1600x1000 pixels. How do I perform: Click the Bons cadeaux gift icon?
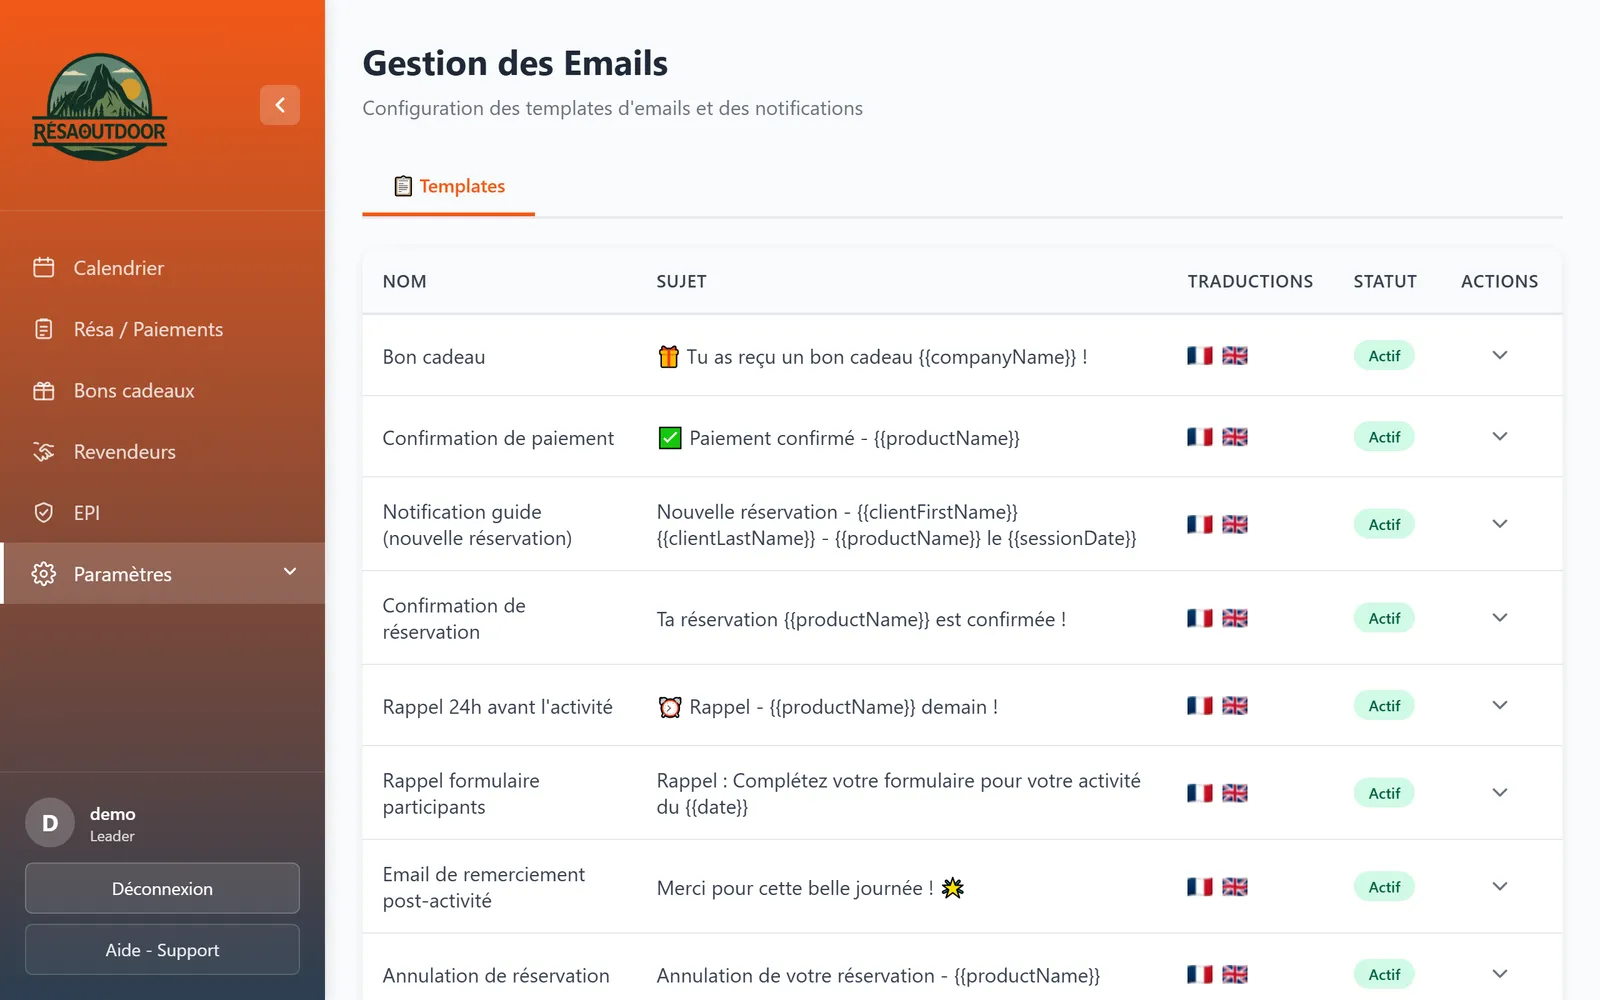point(43,390)
